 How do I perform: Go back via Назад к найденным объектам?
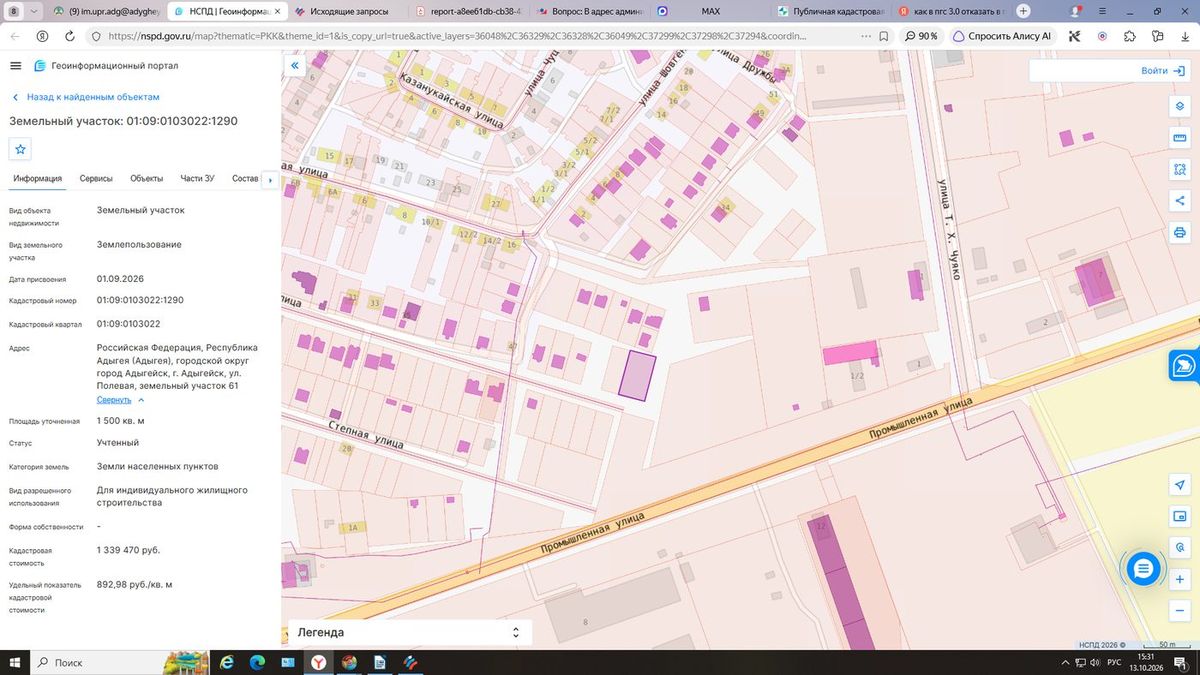[86, 97]
